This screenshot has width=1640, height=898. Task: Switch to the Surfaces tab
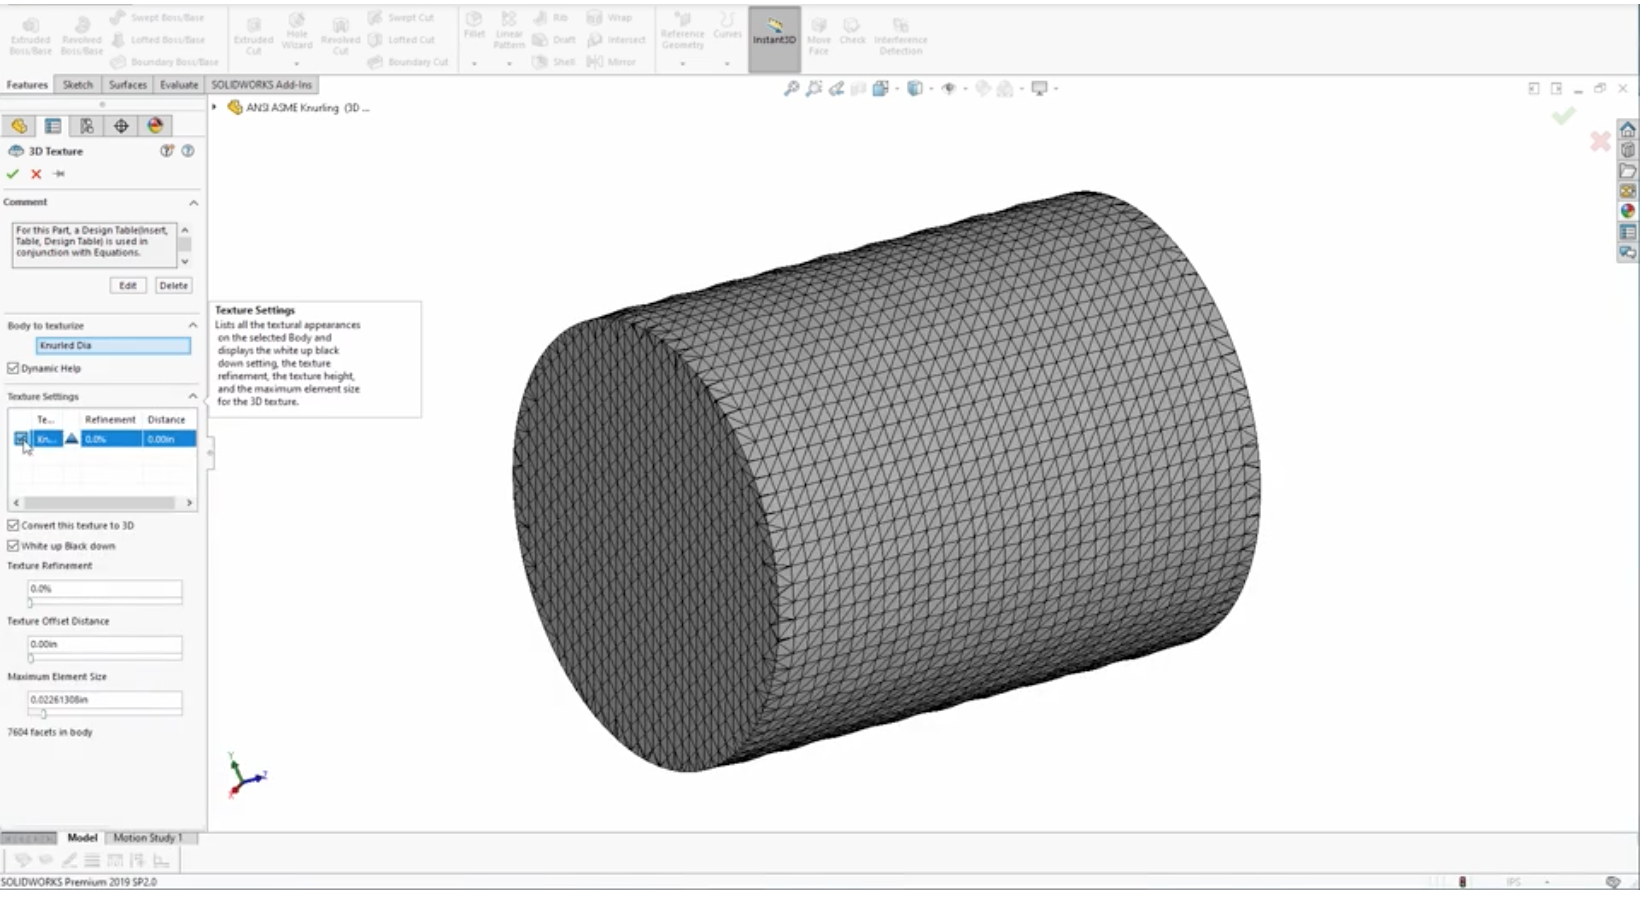[128, 85]
